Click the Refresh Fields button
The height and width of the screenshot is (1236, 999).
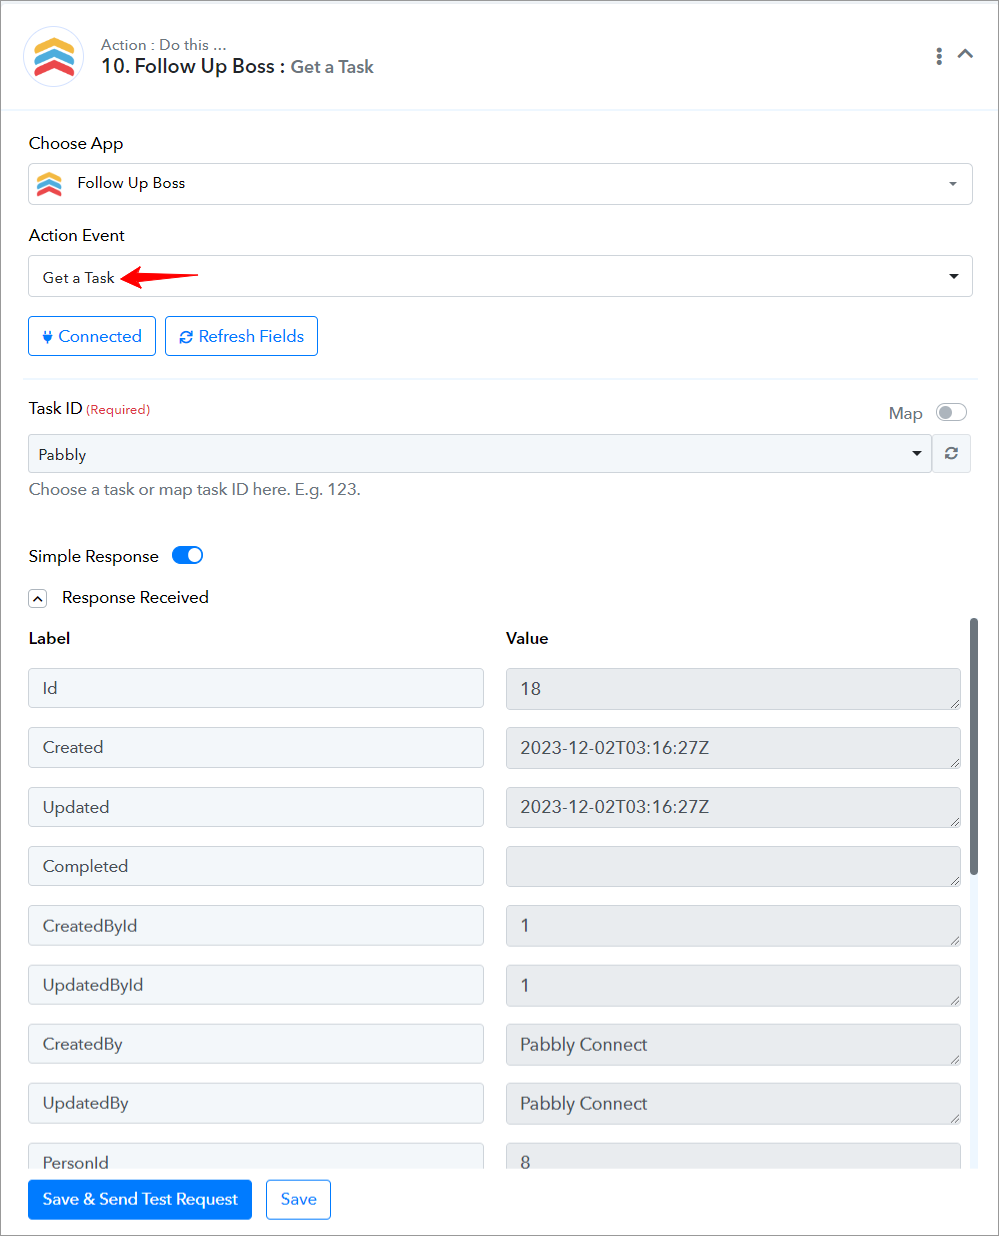[x=241, y=336]
